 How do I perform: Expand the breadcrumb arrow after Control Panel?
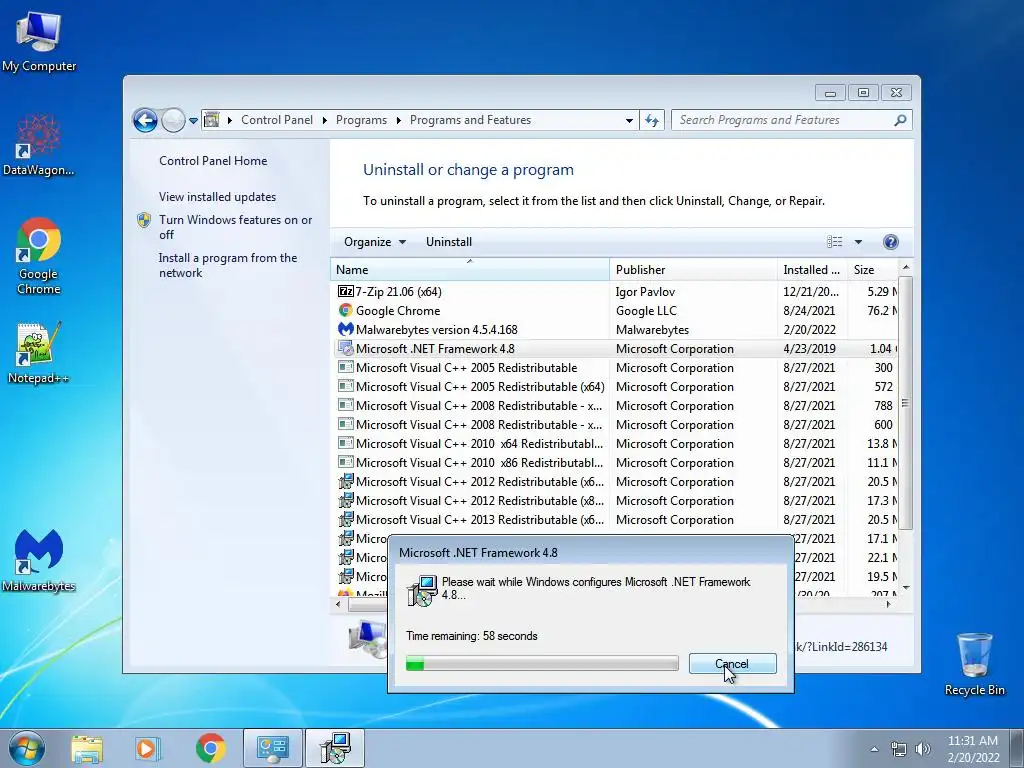(x=325, y=120)
